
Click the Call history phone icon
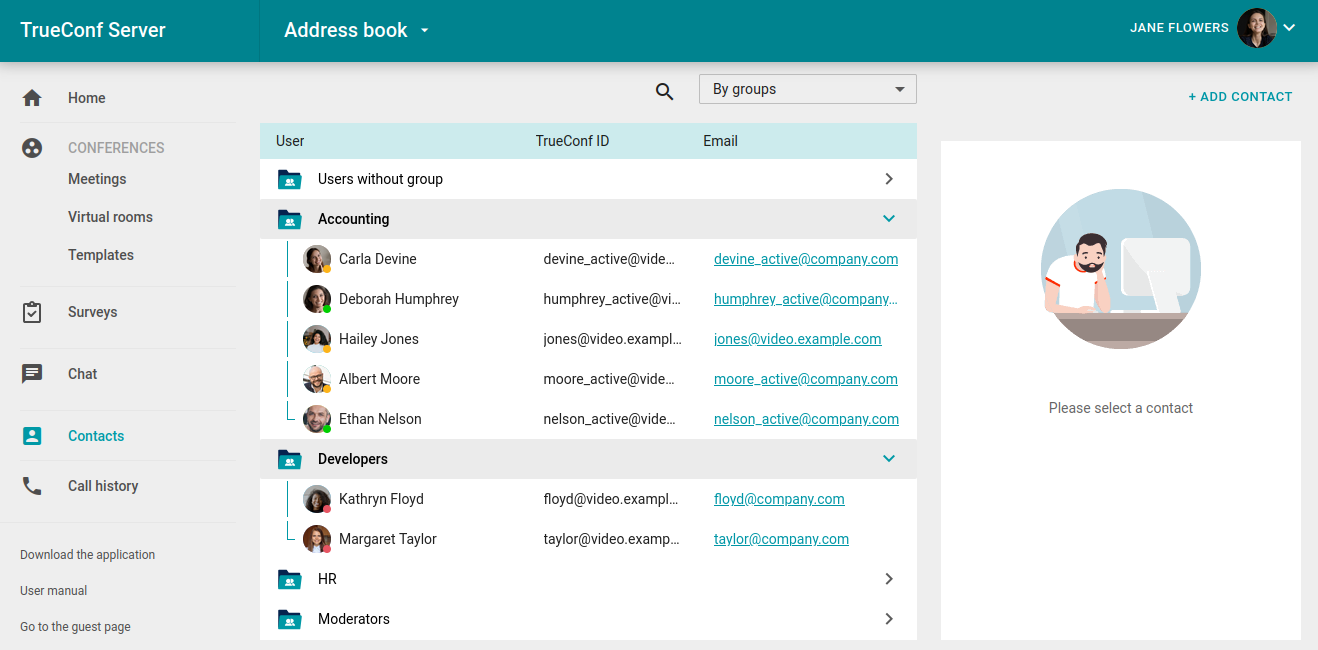32,486
